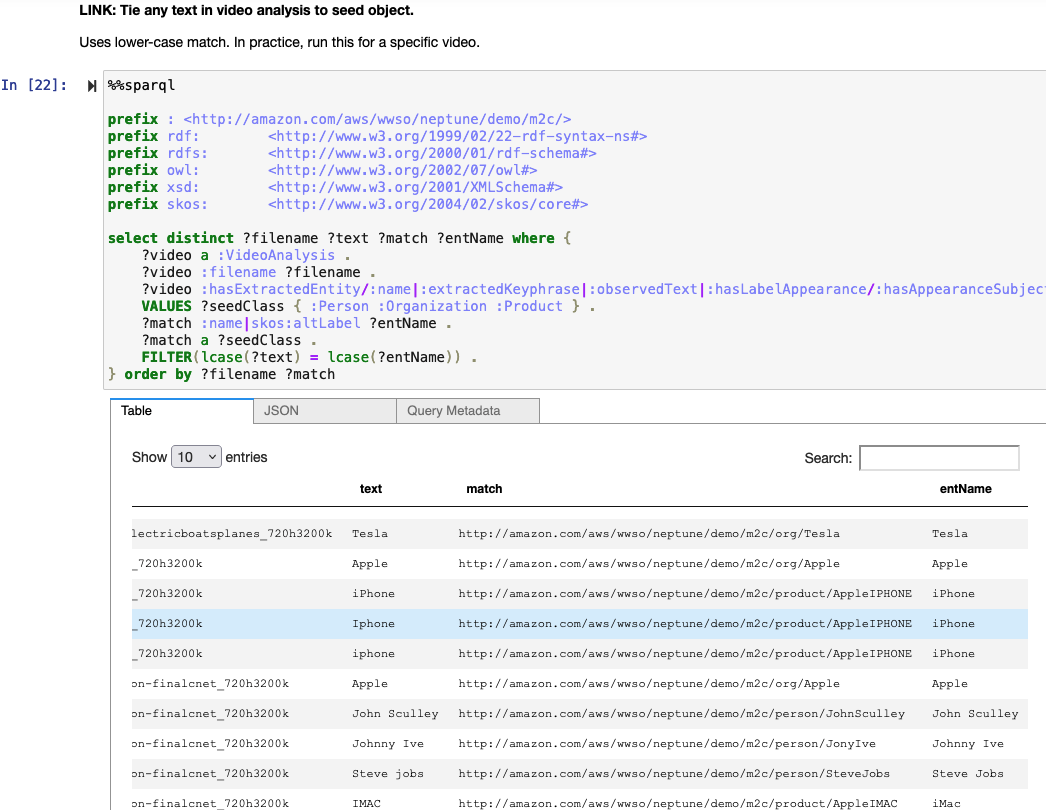The width and height of the screenshot is (1046, 810).
Task: Run the SPARQL query cell
Action: point(91,85)
